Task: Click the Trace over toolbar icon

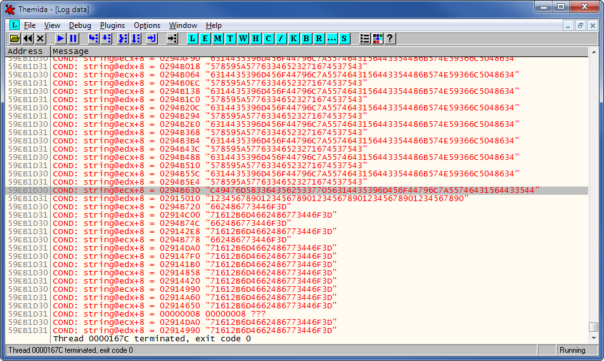Action: (x=136, y=39)
